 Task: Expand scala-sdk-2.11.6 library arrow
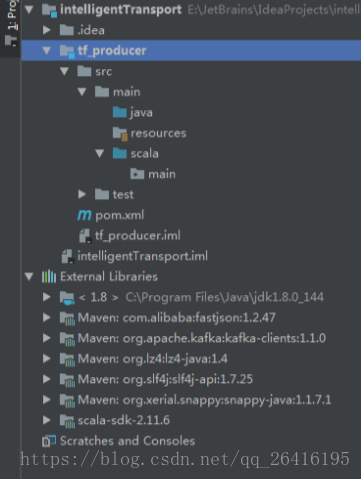tap(47, 420)
